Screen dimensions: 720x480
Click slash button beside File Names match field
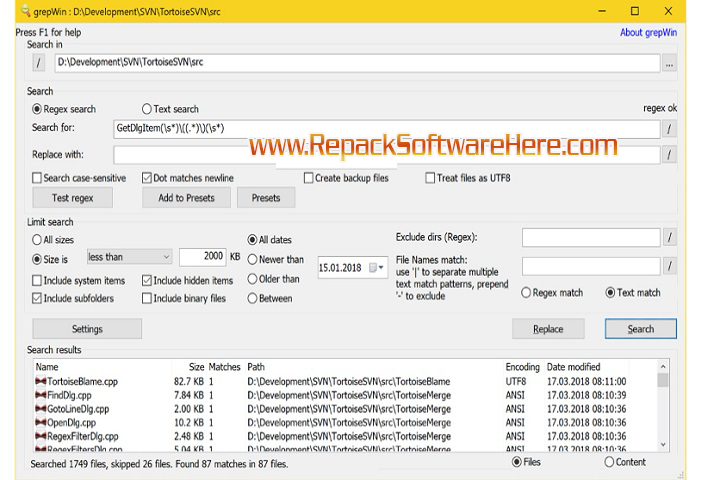pos(669,265)
